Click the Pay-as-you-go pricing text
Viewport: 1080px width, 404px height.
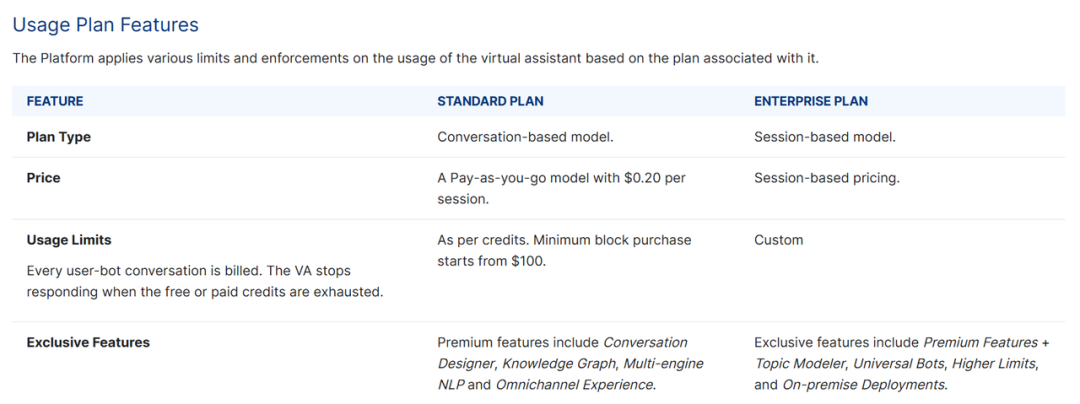point(561,188)
